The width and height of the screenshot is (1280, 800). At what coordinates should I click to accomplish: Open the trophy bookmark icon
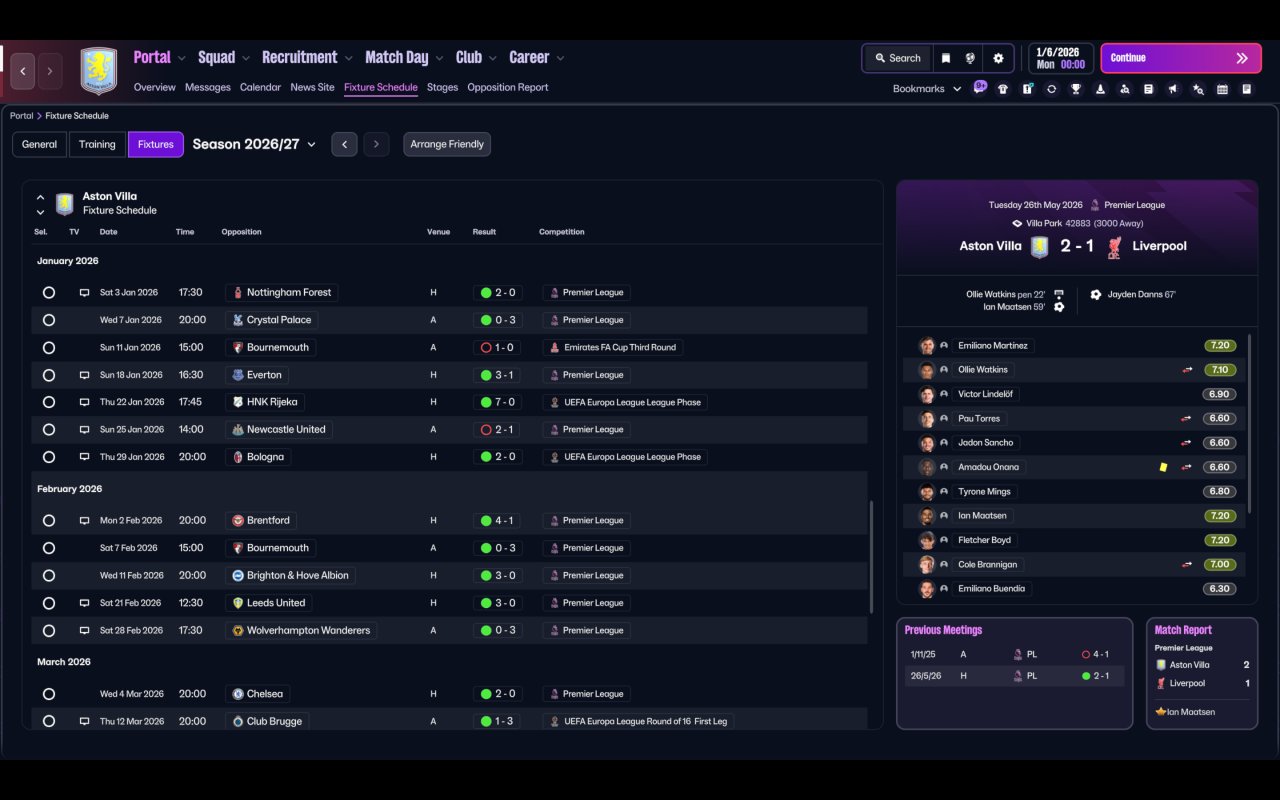pos(1076,89)
